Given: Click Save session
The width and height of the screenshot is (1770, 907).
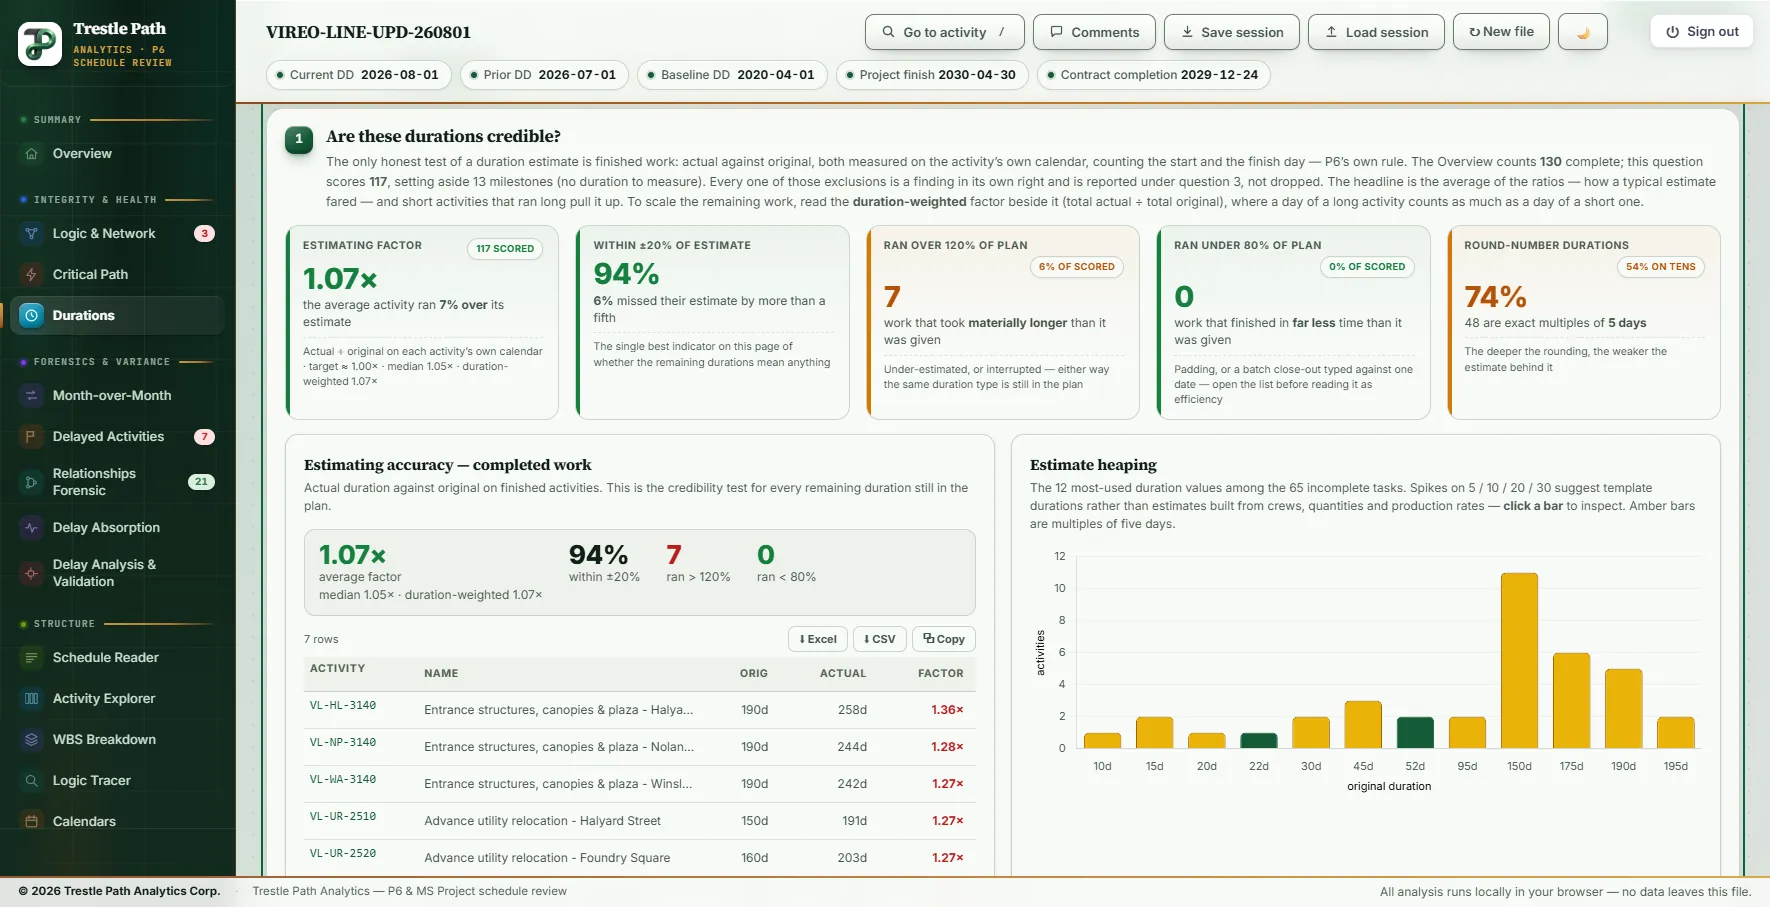Looking at the screenshot, I should point(1232,32).
